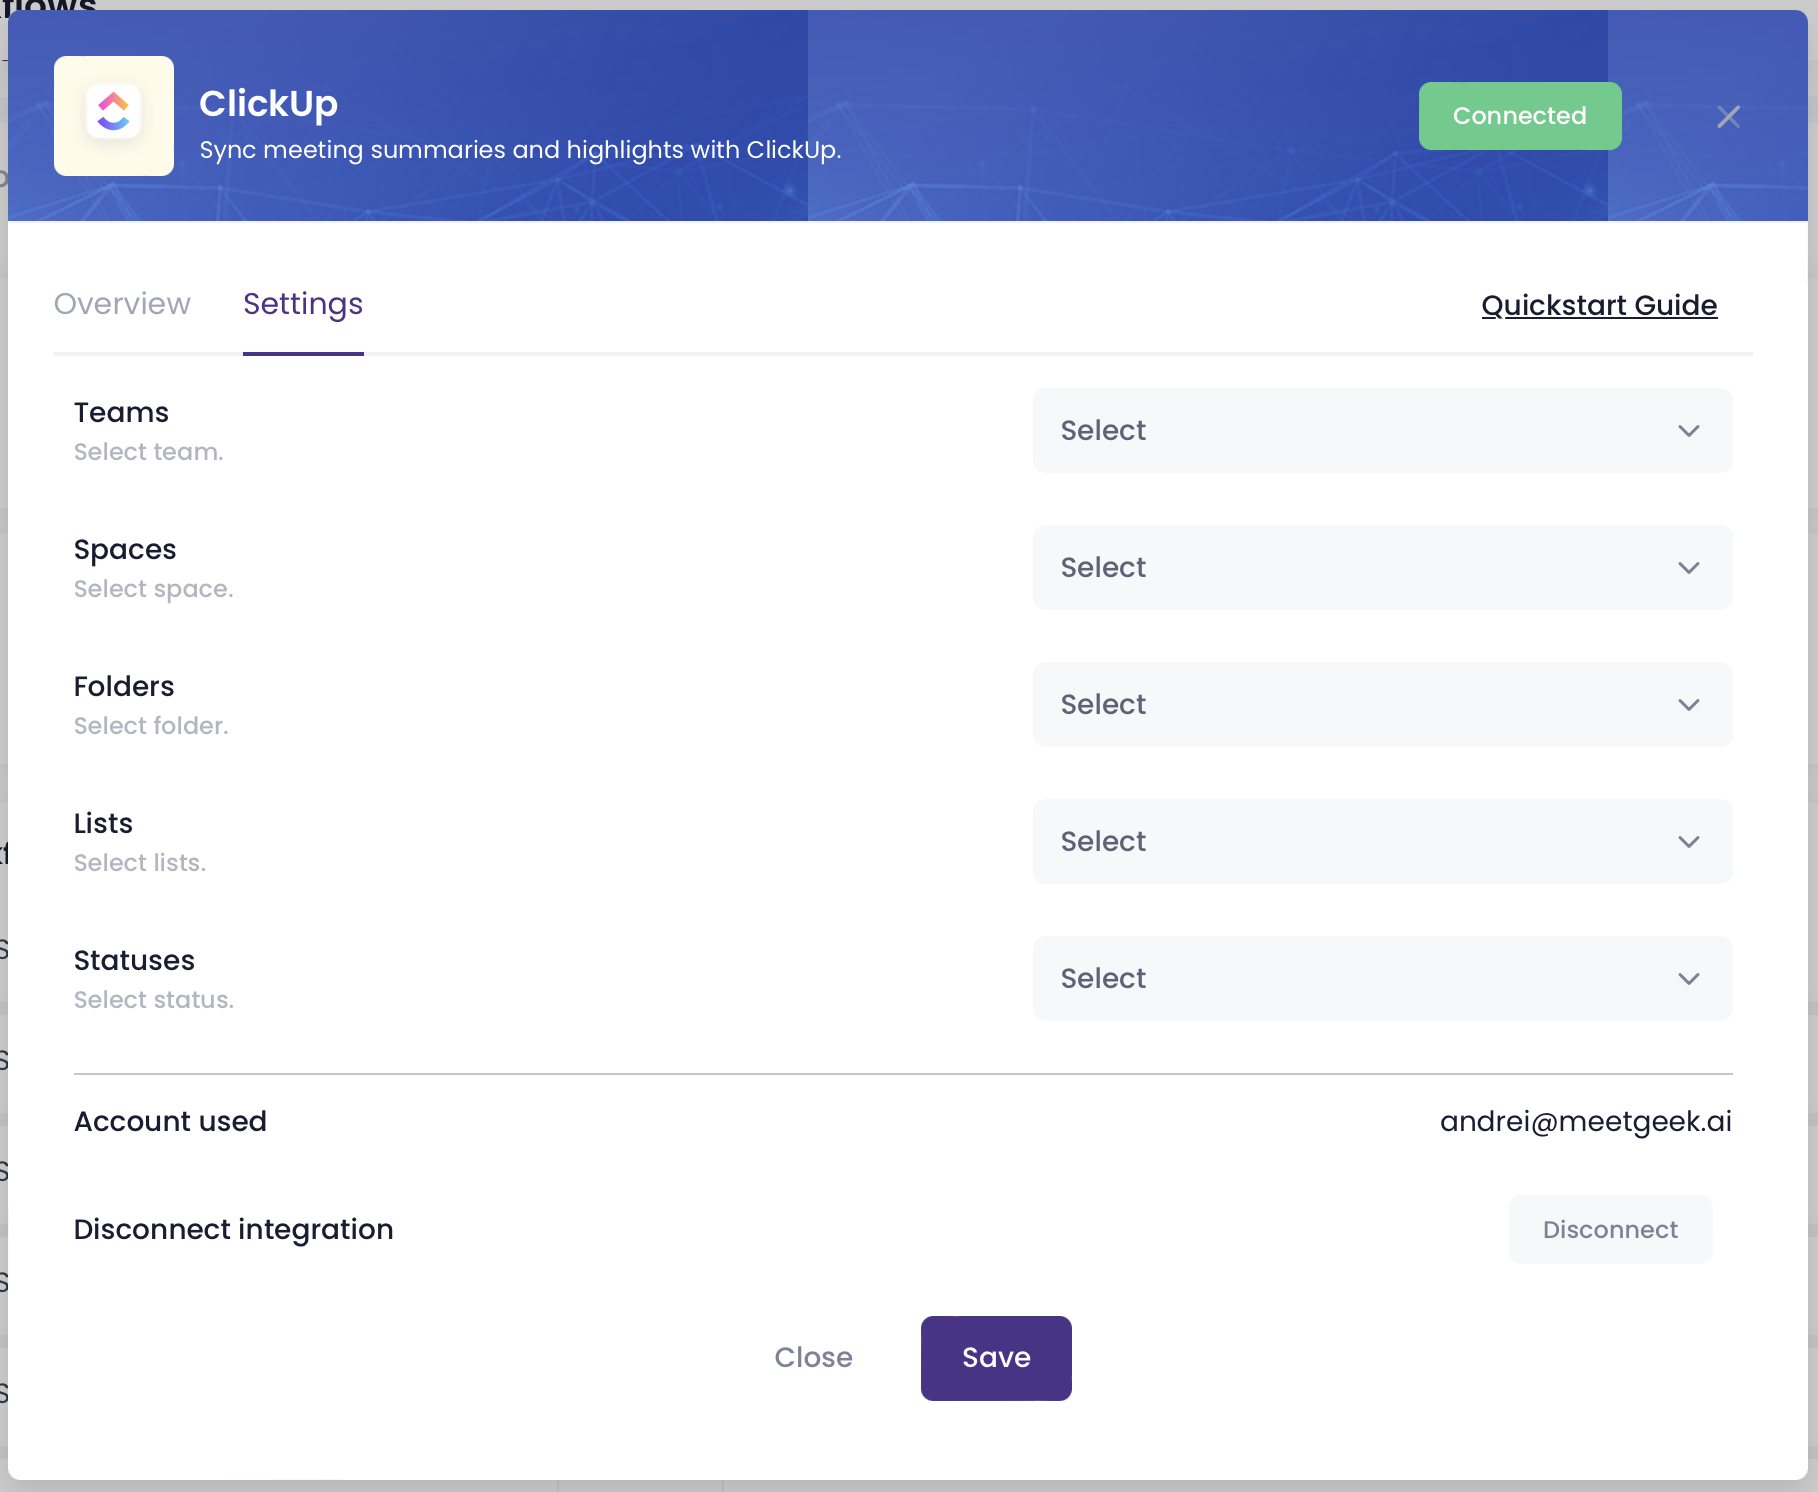Click the Folders dropdown chevron arrow
This screenshot has width=1818, height=1492.
coord(1688,705)
